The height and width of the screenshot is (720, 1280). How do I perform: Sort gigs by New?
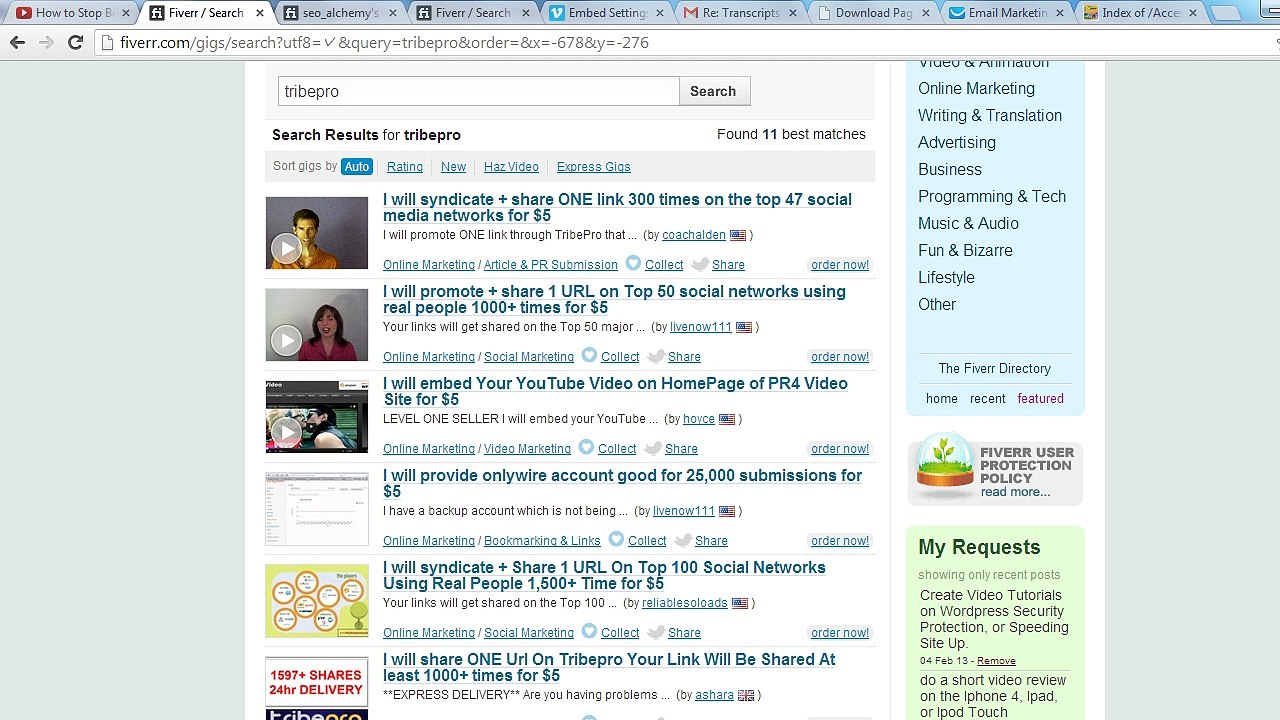pyautogui.click(x=453, y=167)
